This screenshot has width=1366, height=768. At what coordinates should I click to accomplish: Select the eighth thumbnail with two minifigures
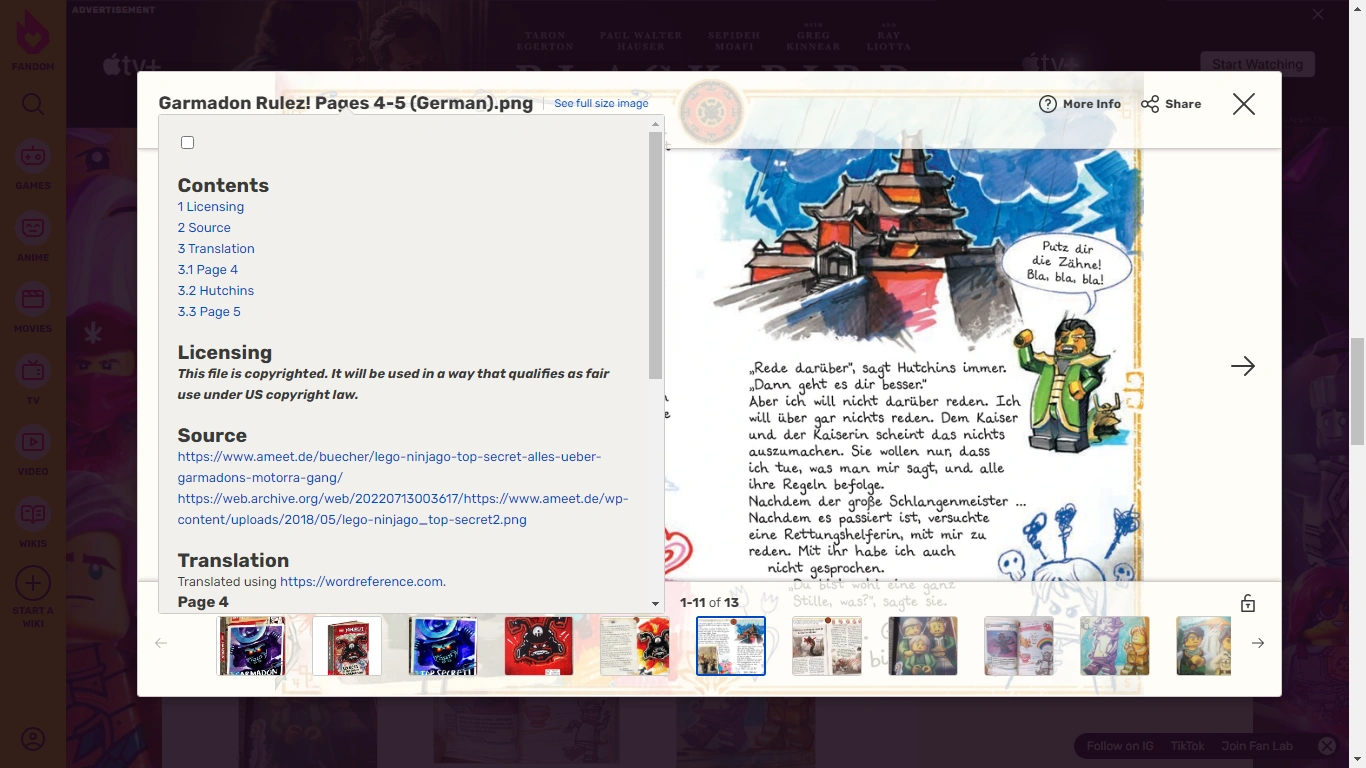pyautogui.click(x=923, y=646)
